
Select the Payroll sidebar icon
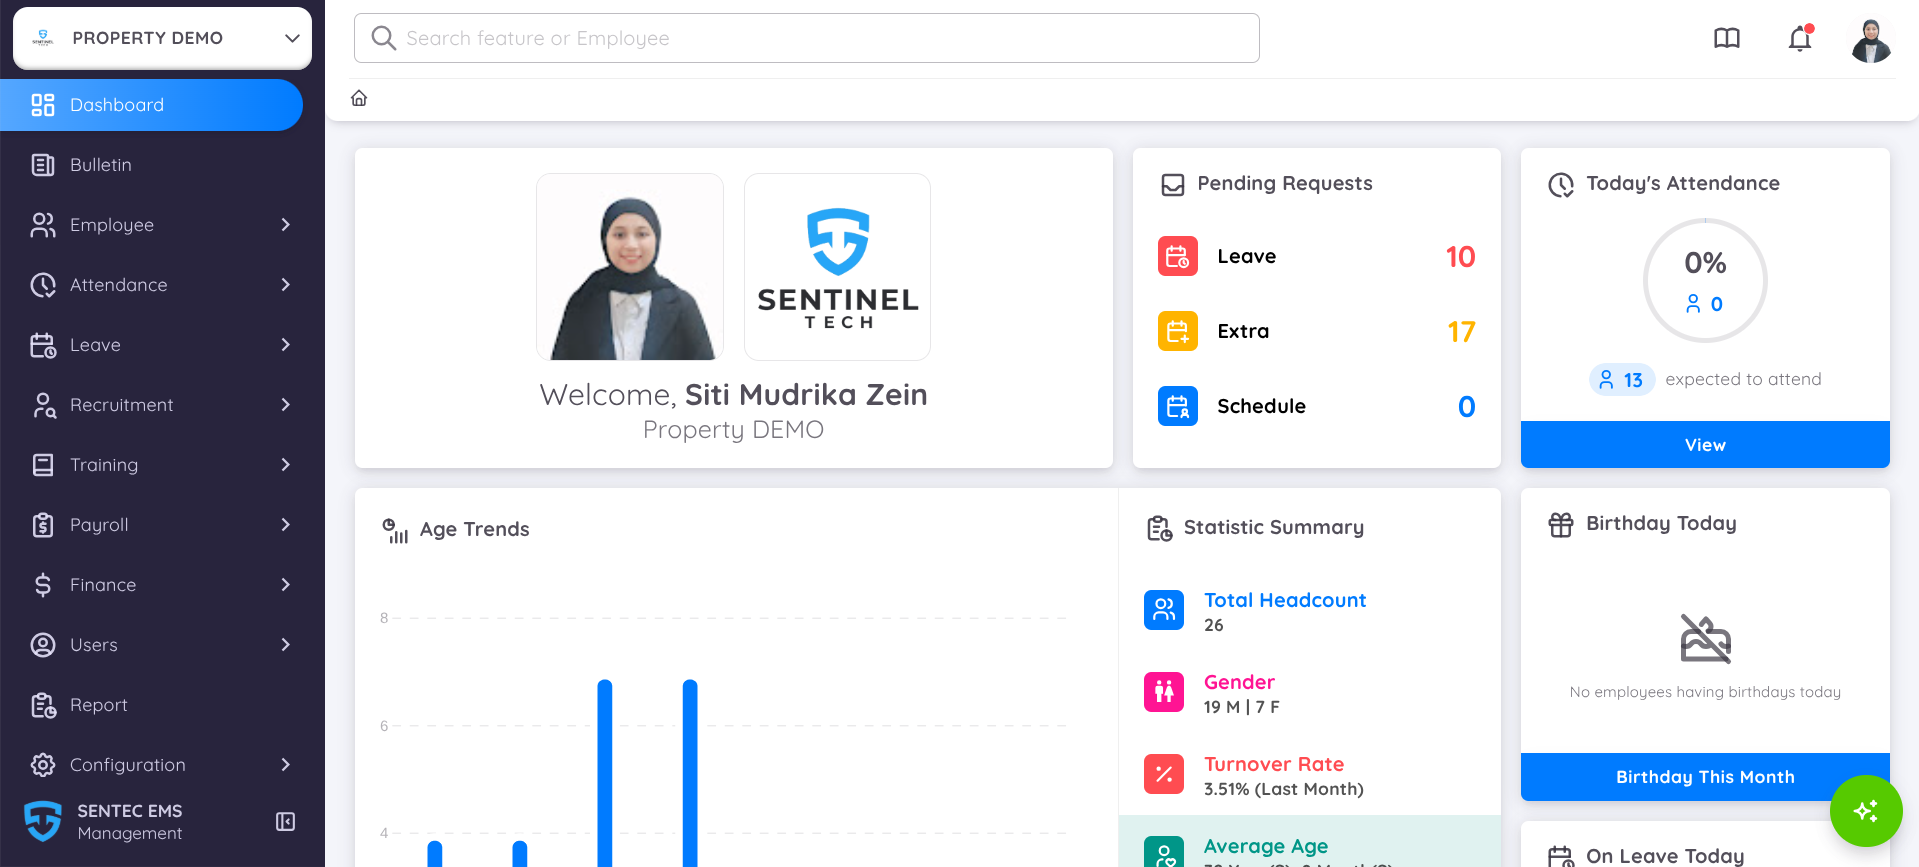(42, 524)
